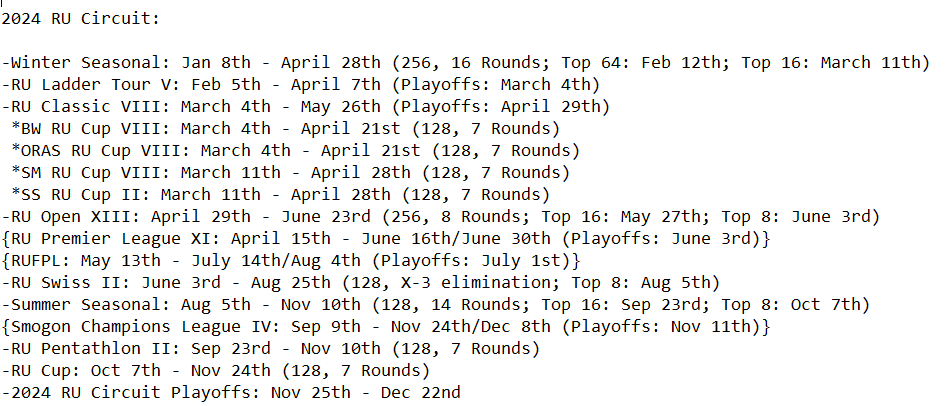Click the 'Summer Seasonal' entry

436,305
